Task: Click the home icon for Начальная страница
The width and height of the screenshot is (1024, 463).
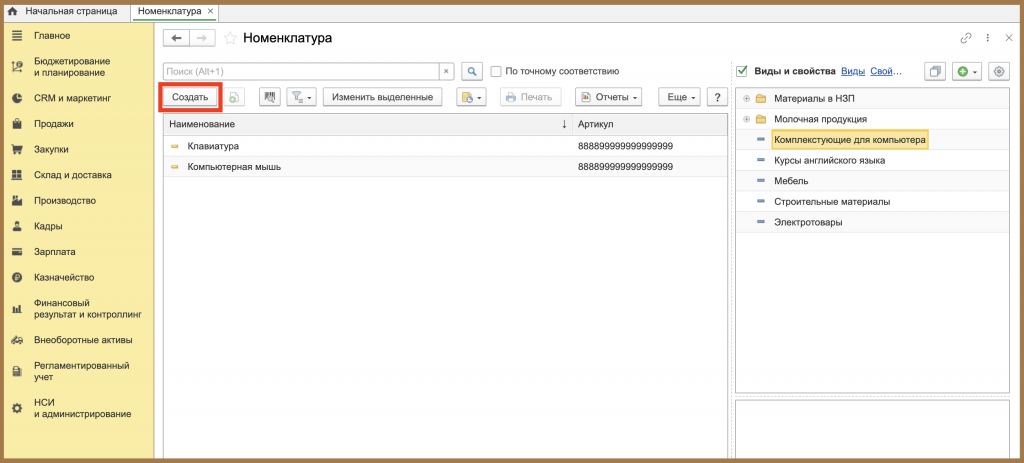Action: [12, 12]
